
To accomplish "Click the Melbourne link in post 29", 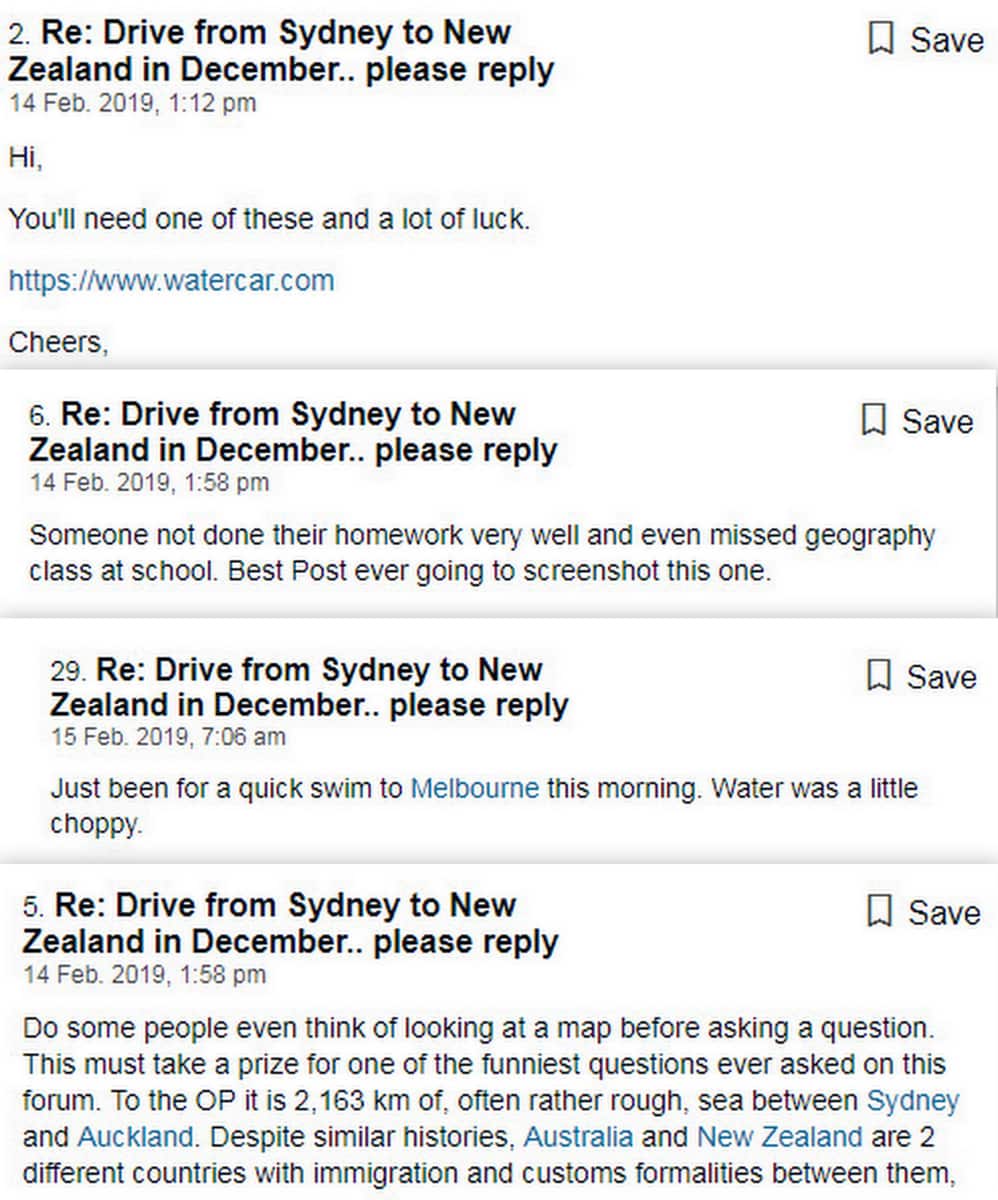I will (474, 788).
